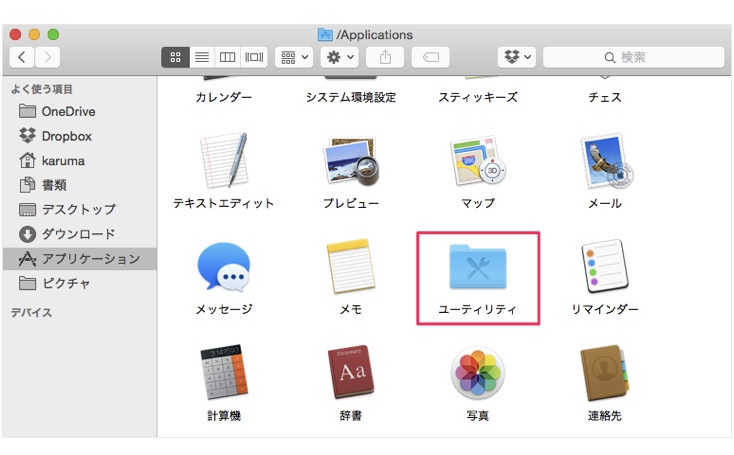Expand the arrange items dropdown
734x455 pixels.
(294, 57)
